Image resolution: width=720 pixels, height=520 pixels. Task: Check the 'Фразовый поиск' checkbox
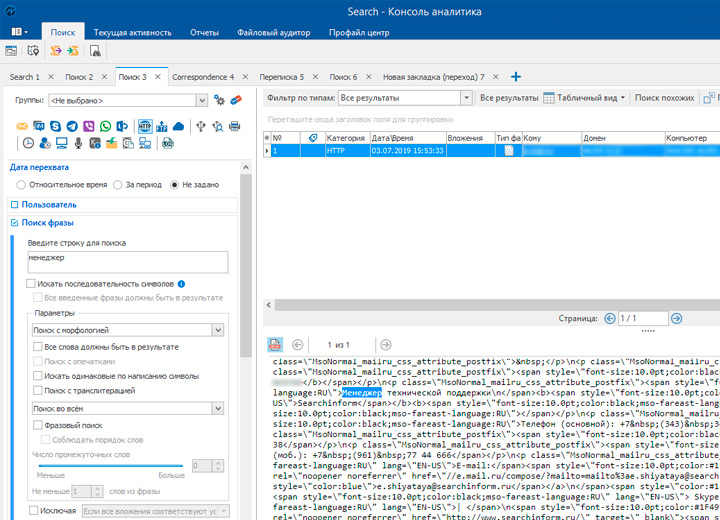coord(38,425)
